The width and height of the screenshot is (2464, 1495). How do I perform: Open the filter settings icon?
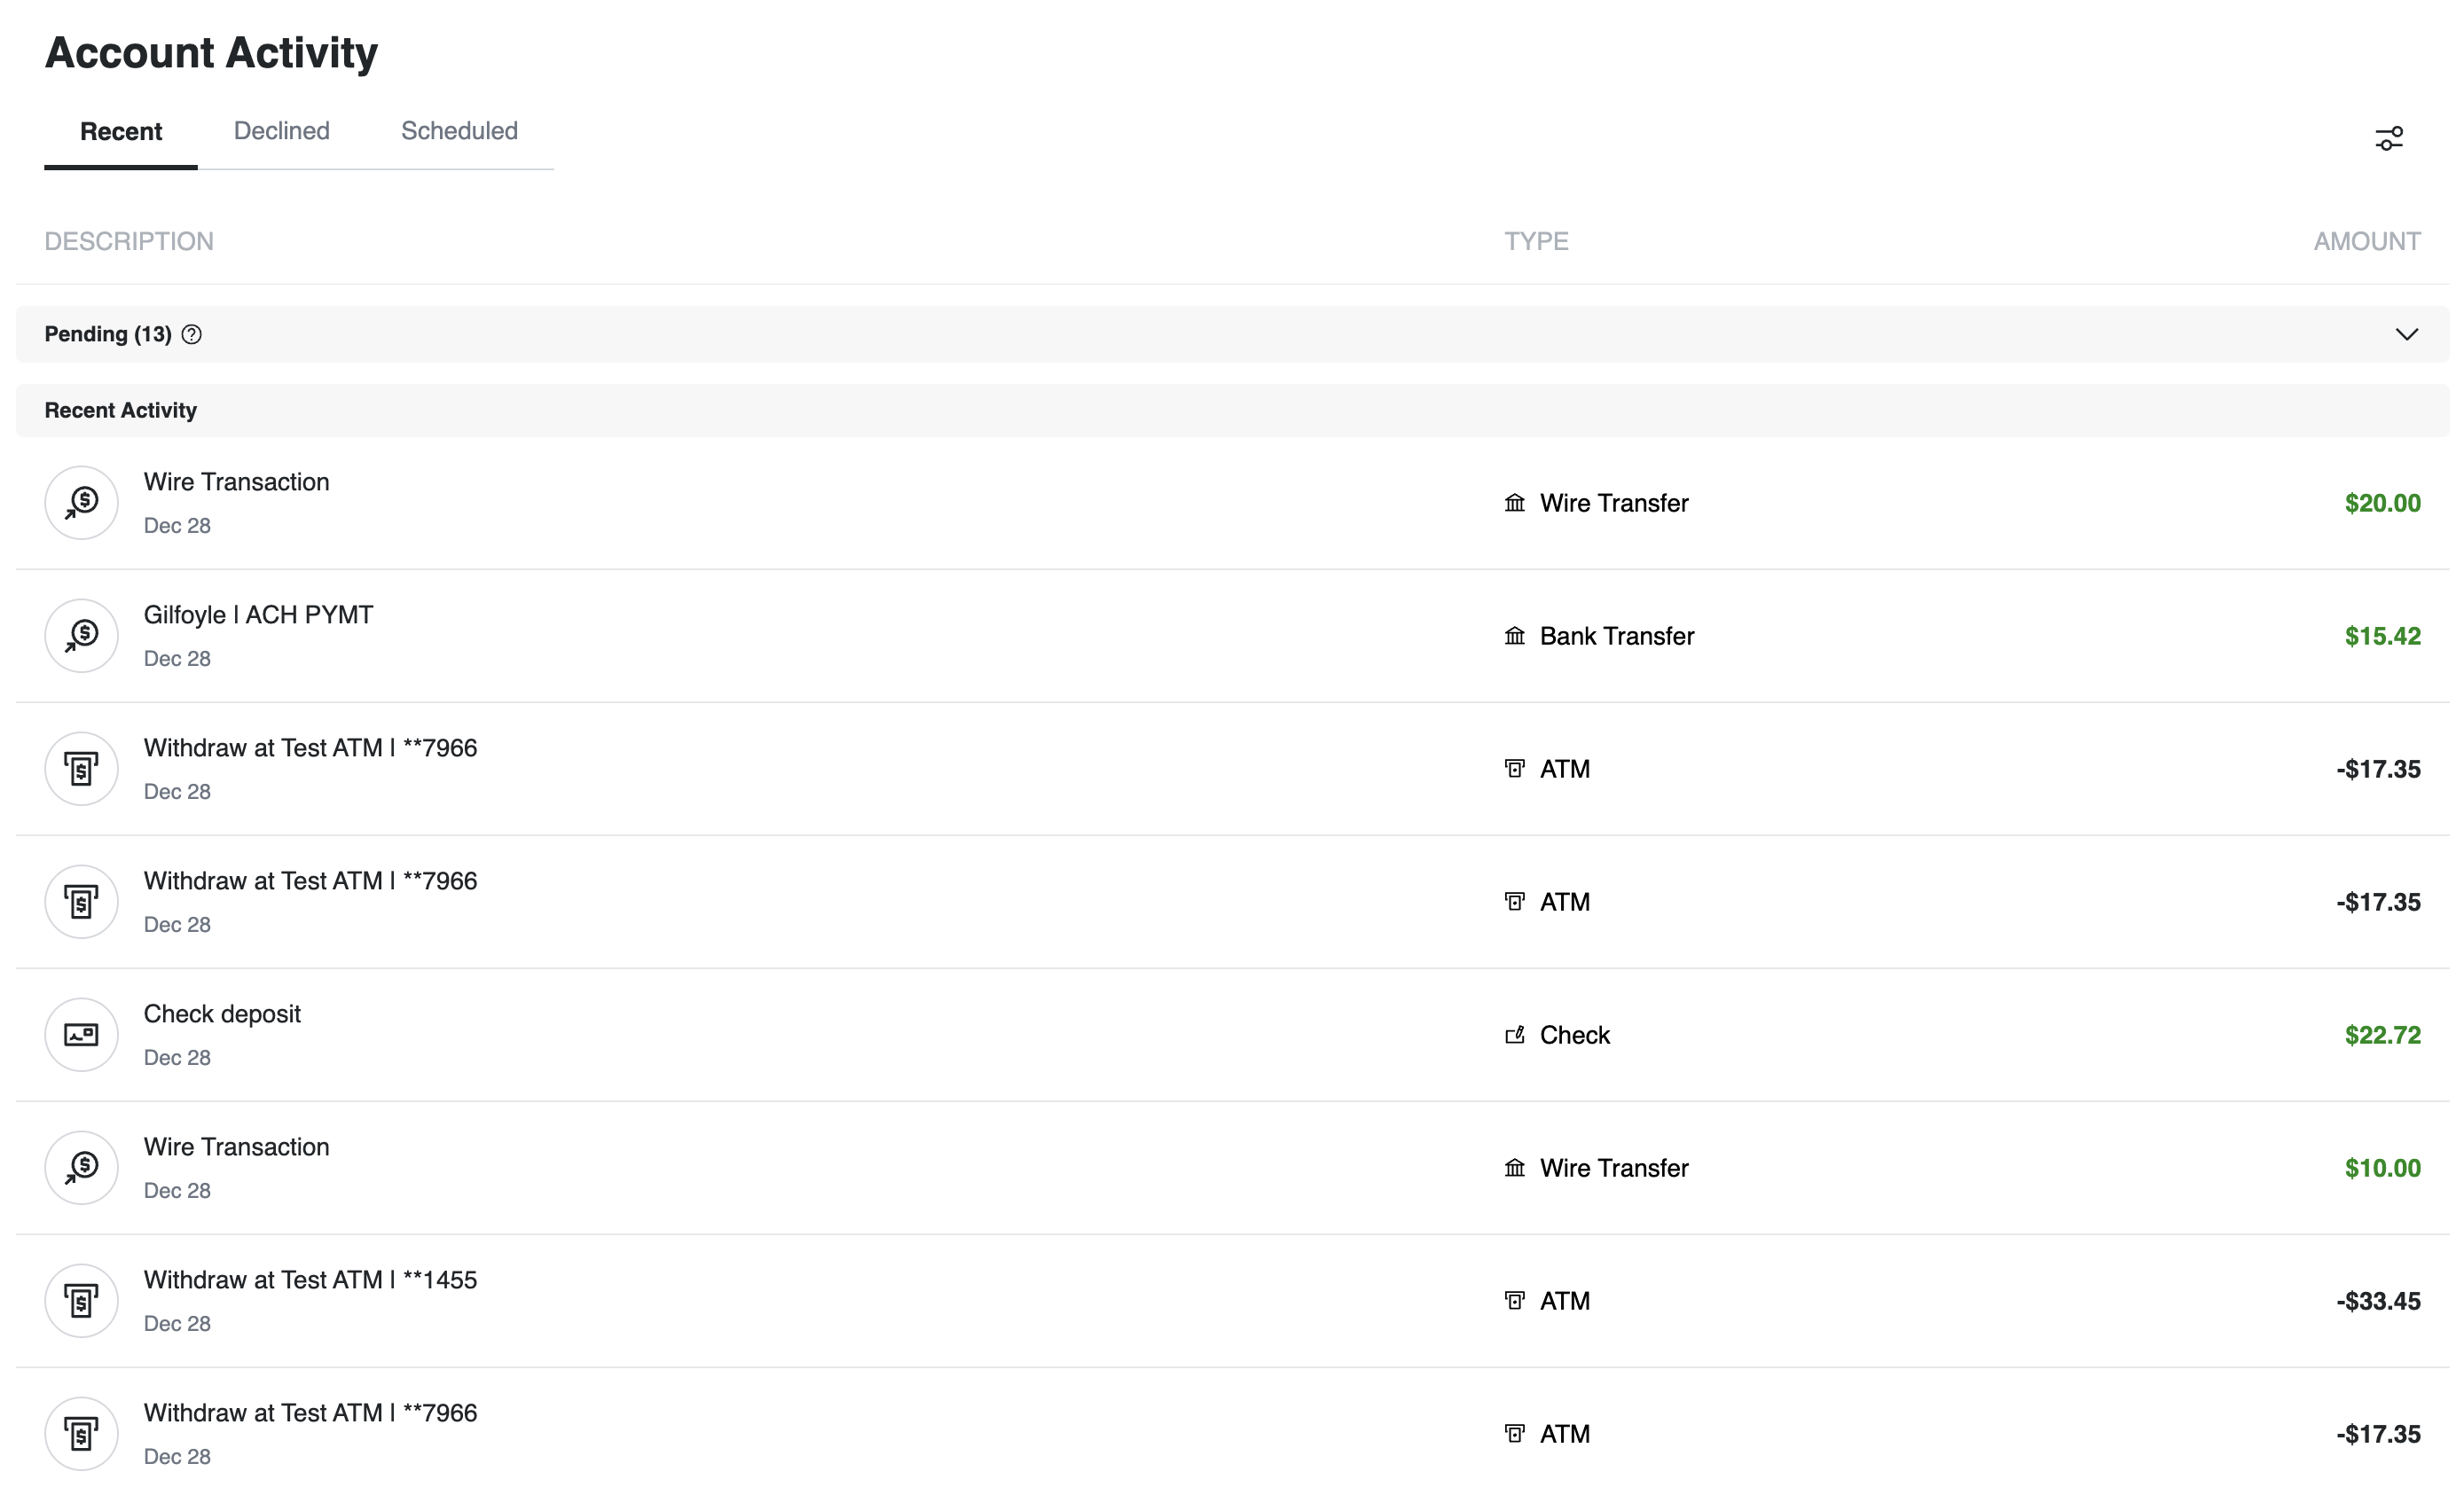point(2388,138)
